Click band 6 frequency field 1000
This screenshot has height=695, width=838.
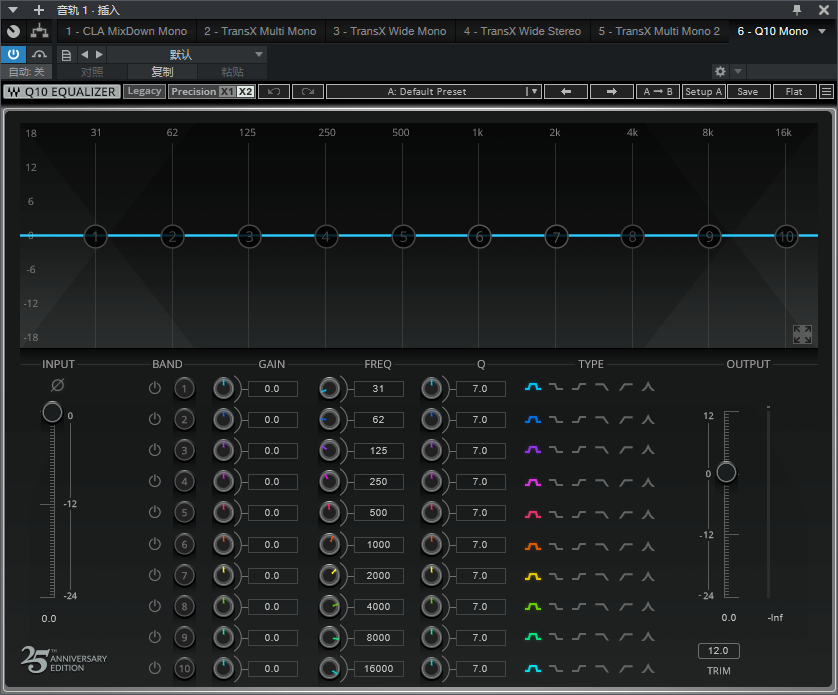point(378,544)
